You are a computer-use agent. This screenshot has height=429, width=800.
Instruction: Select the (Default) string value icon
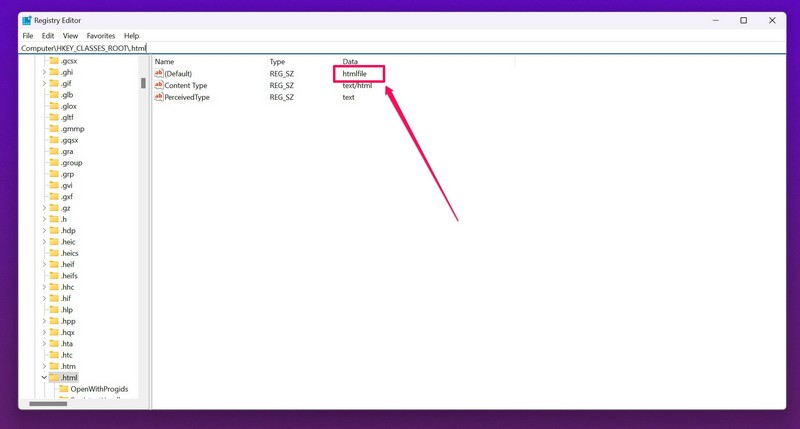pyautogui.click(x=159, y=73)
